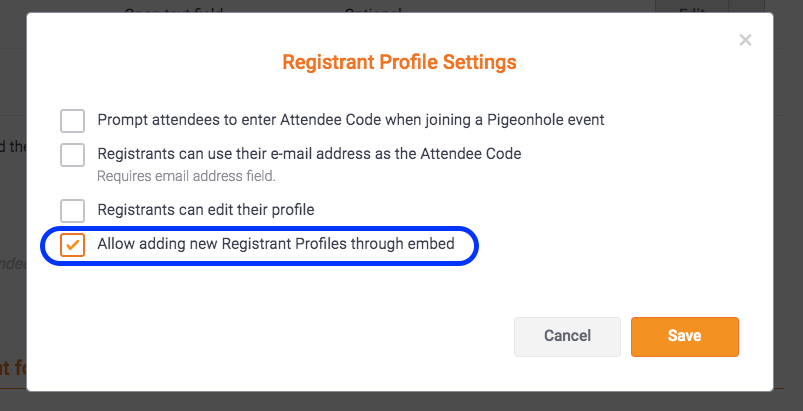803x411 pixels.
Task: Click the 'Requires email address field.' hint text
Action: pyautogui.click(x=186, y=176)
